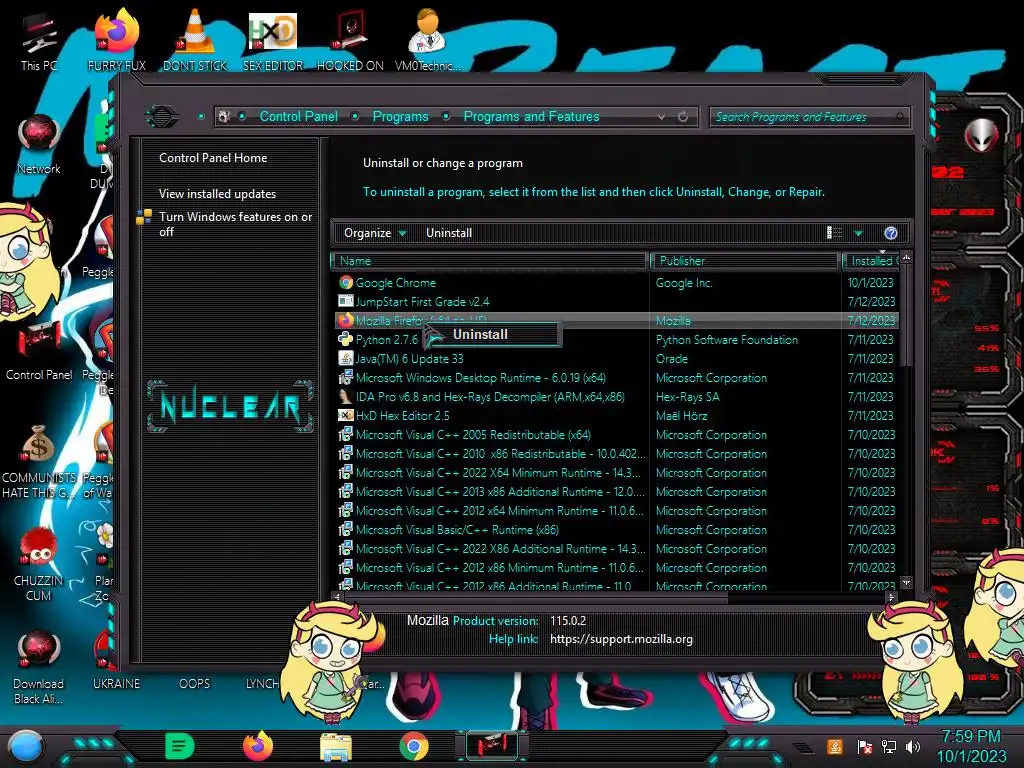This screenshot has height=768, width=1024.
Task: Click the Python 2.7.6 row icon
Action: point(345,340)
